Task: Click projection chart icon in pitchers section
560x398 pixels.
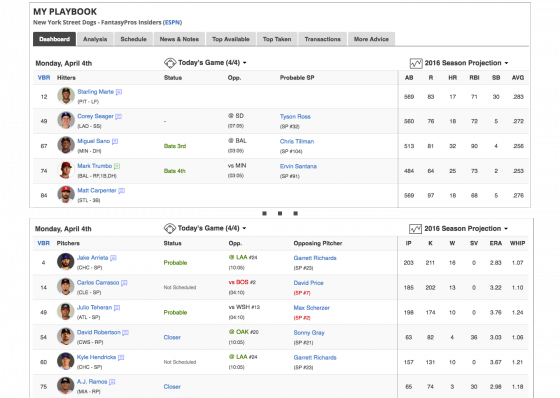Action: point(415,229)
